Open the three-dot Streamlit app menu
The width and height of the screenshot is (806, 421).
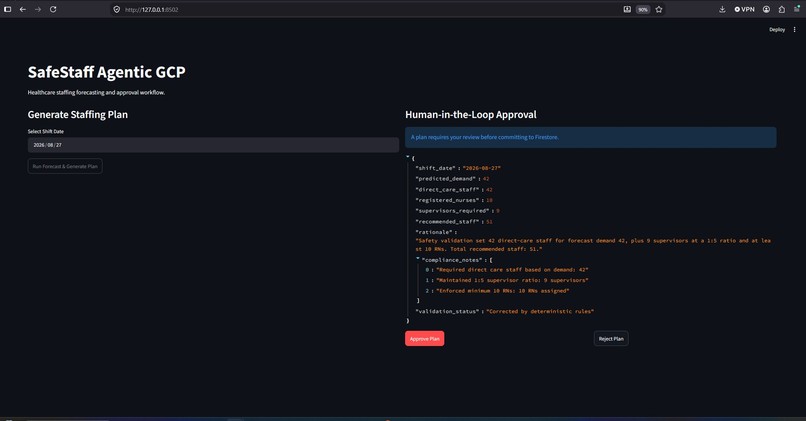point(795,30)
